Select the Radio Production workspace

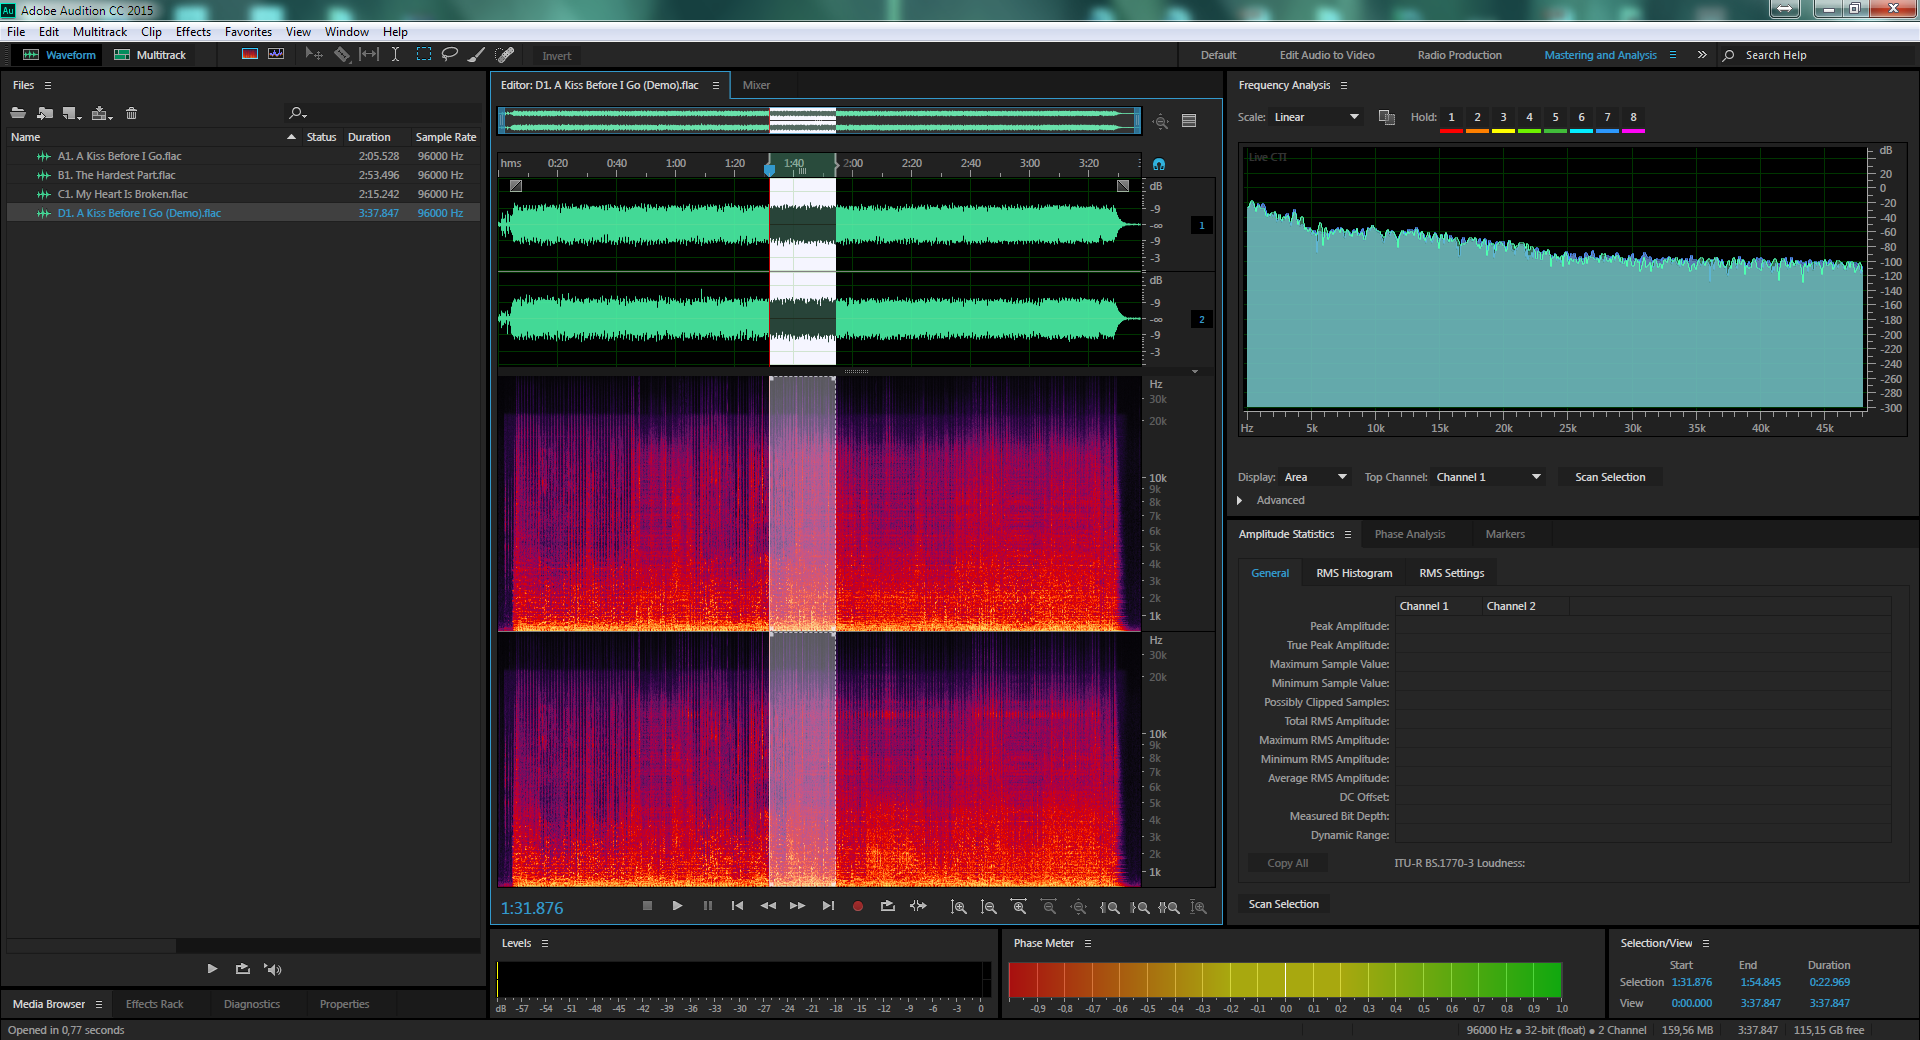1459,55
